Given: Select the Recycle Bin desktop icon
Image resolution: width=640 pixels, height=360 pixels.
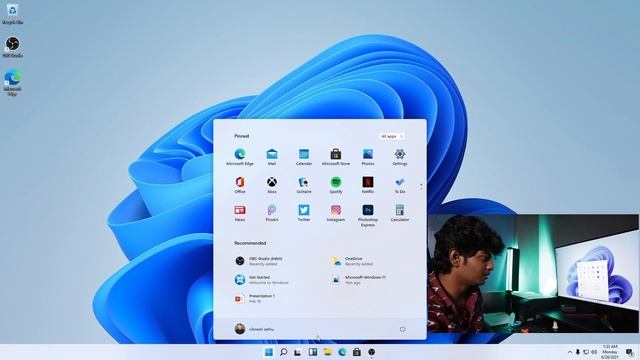Looking at the screenshot, I should [12, 14].
